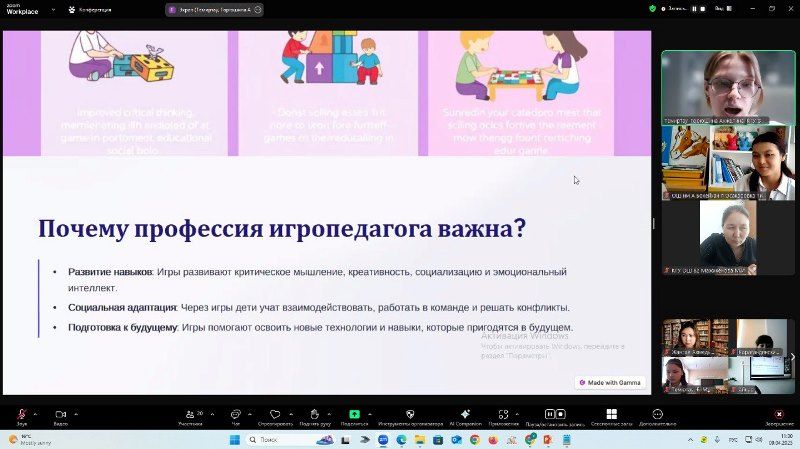Unmute the microphone in Zoom toolbar

click(x=21, y=414)
